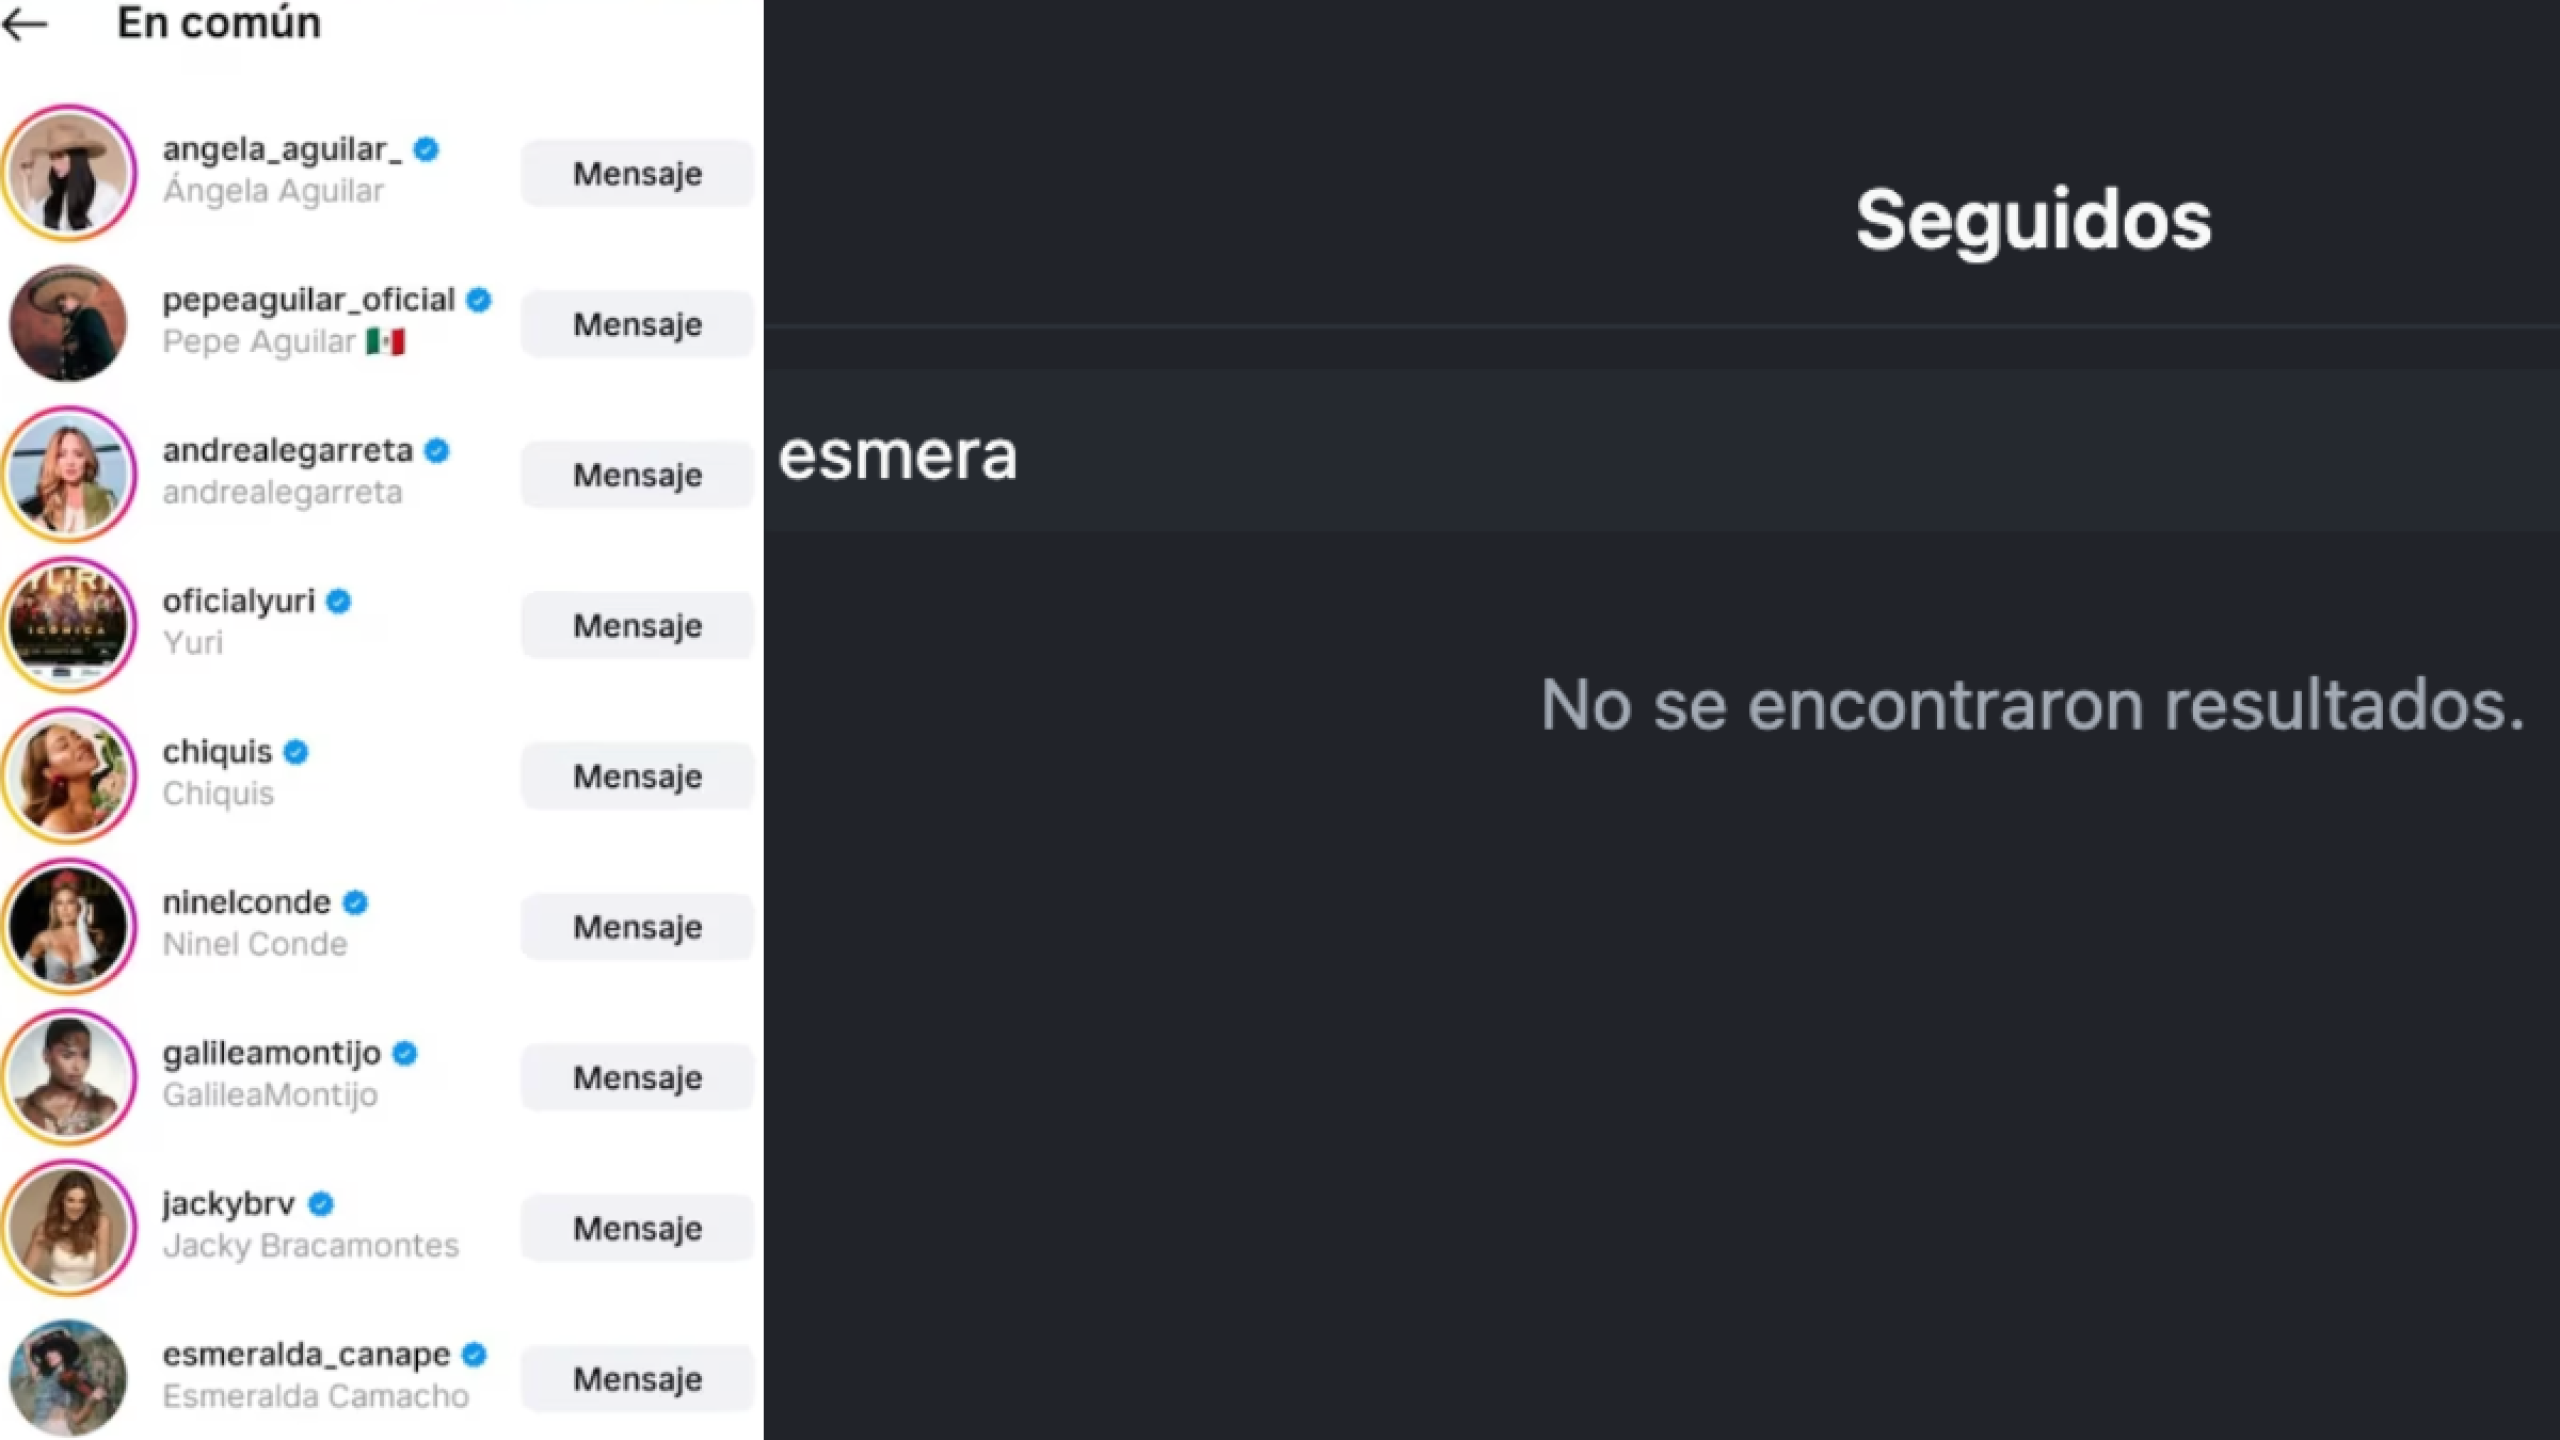Viewport: 2560px width, 1440px height.
Task: Click Mensaje for esmeralda_canape
Action: click(x=637, y=1379)
